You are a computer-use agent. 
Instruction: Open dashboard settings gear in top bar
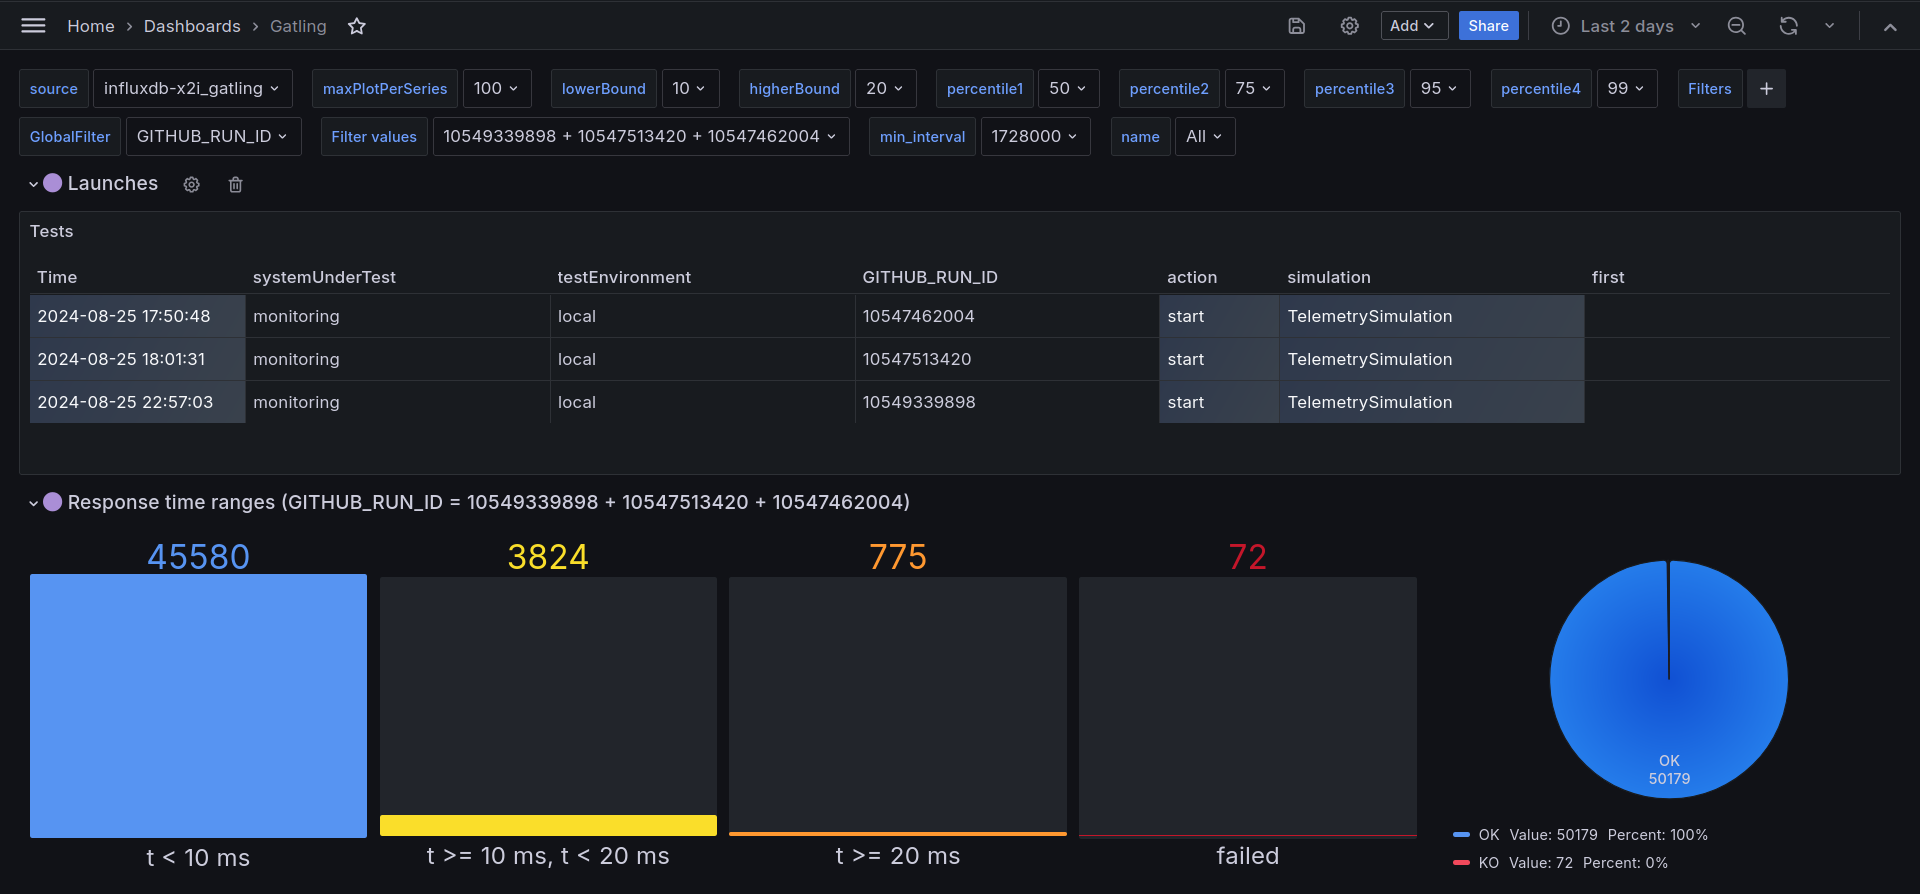(1350, 26)
